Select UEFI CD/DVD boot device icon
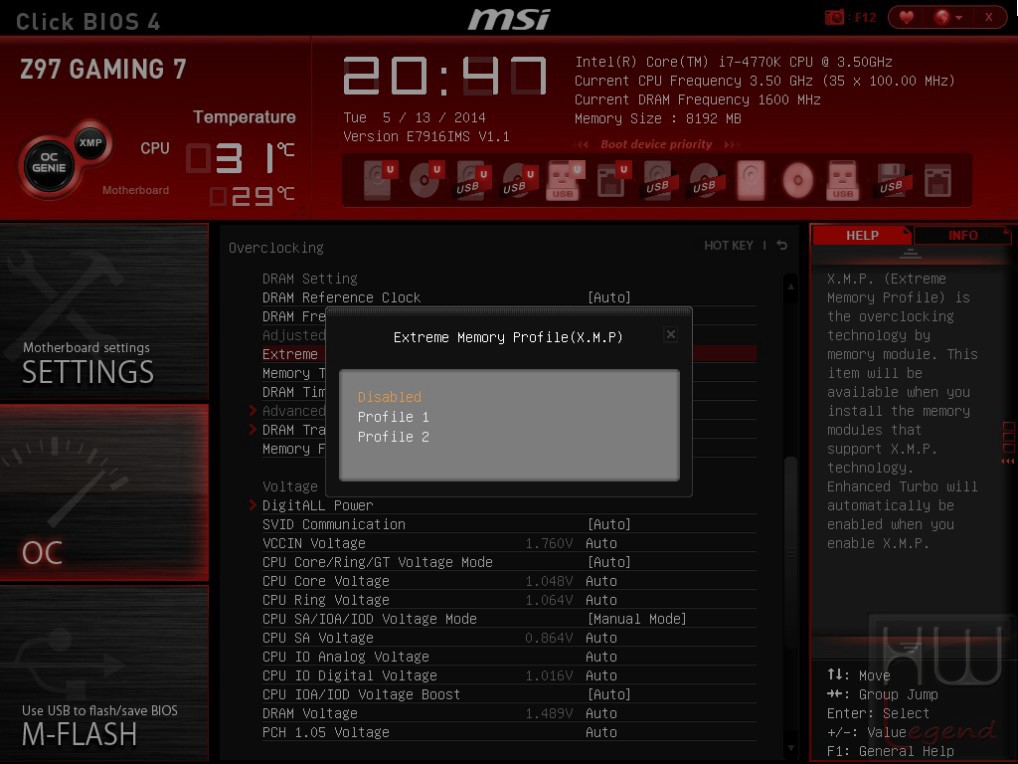The height and width of the screenshot is (764, 1018). pos(427,179)
